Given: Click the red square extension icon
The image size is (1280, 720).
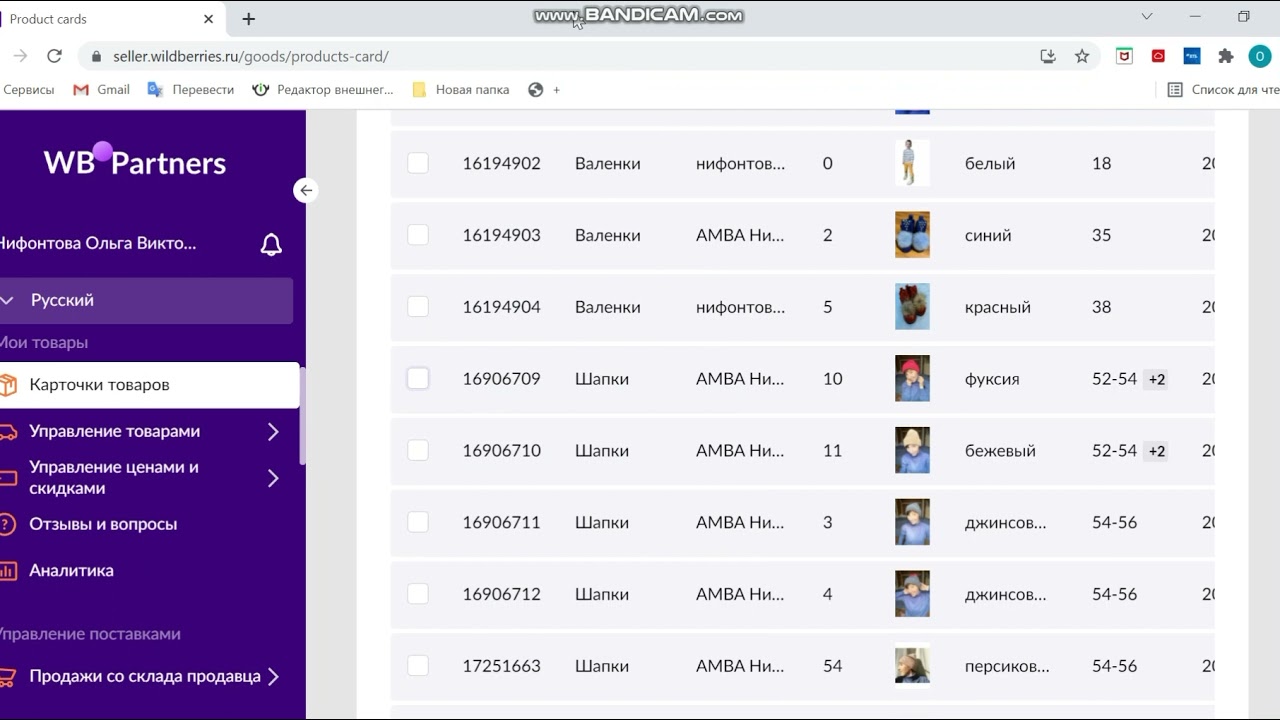Looking at the screenshot, I should (x=1158, y=56).
